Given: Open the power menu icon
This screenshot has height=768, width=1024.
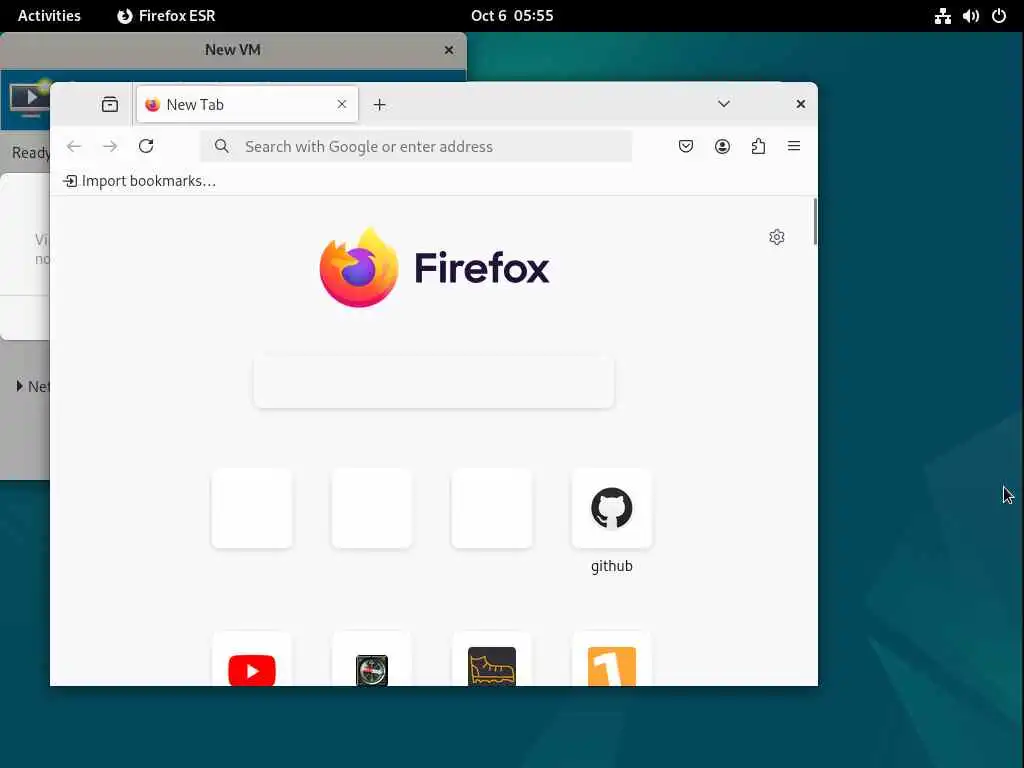Looking at the screenshot, I should tap(999, 16).
